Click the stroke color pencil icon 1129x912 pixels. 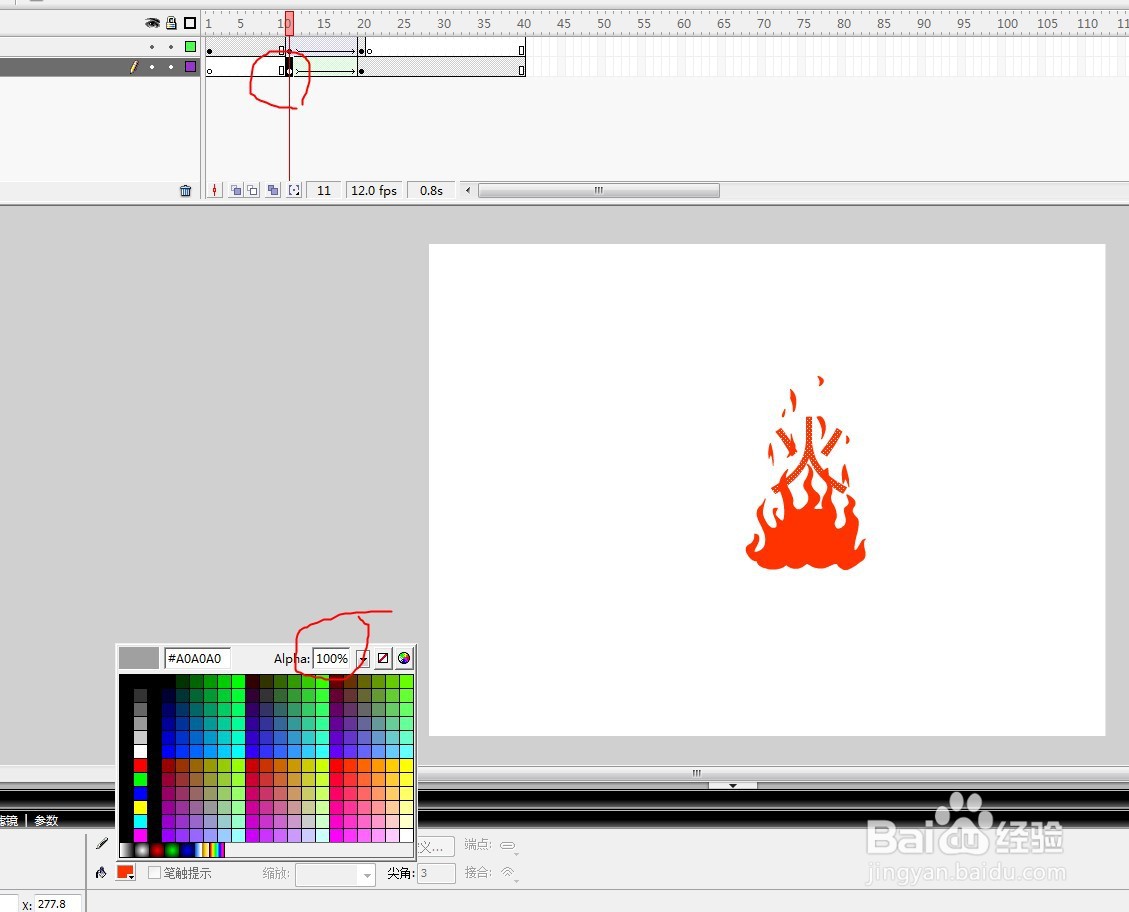(102, 844)
